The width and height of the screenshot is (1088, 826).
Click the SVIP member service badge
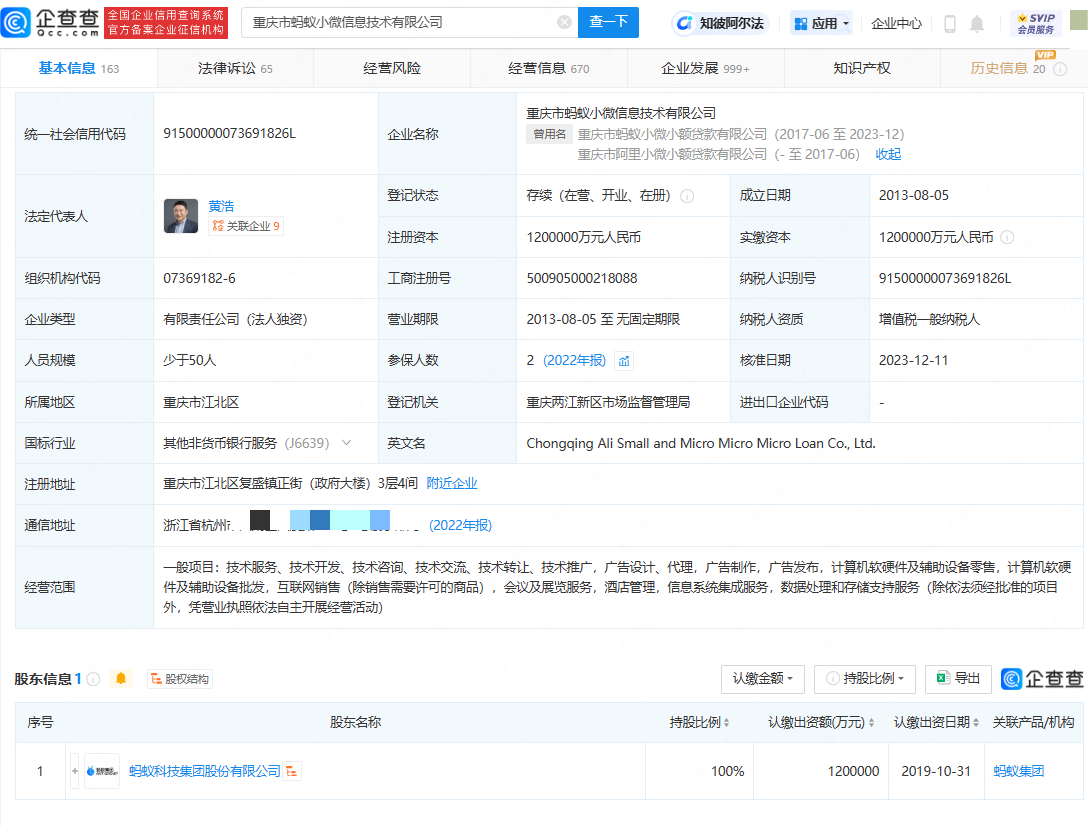pyautogui.click(x=1036, y=23)
